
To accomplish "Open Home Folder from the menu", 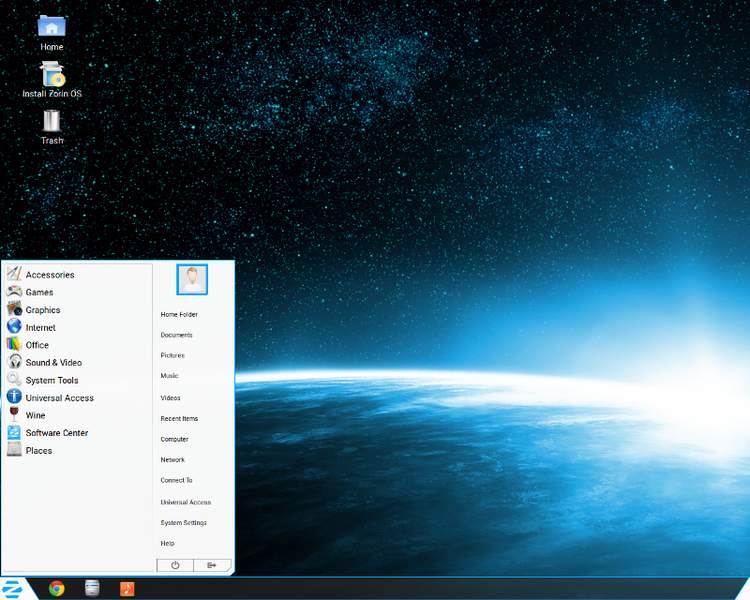I will 179,314.
